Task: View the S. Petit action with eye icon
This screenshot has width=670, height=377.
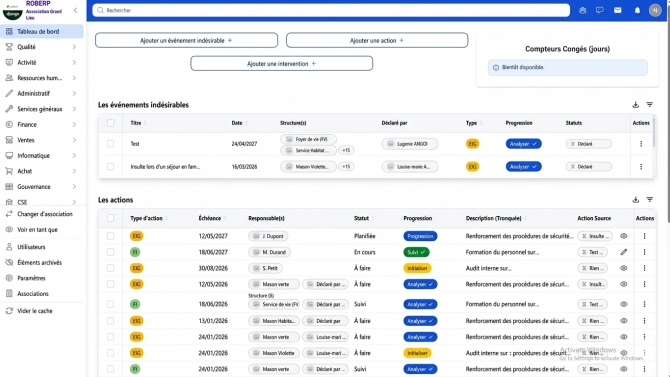Action: tap(624, 268)
